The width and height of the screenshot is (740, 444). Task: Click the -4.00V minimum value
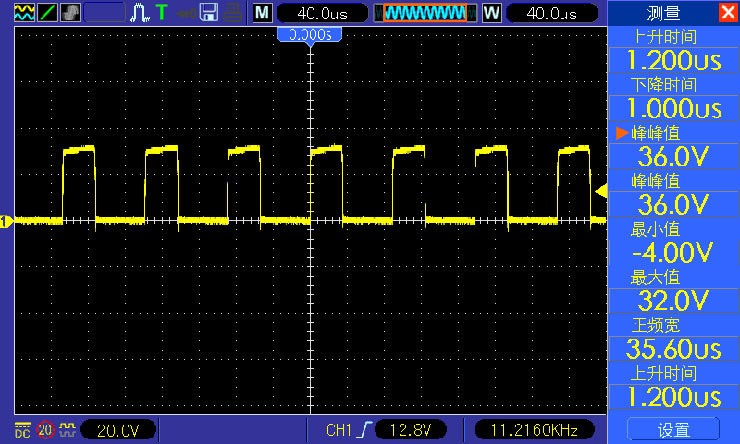[x=673, y=253]
